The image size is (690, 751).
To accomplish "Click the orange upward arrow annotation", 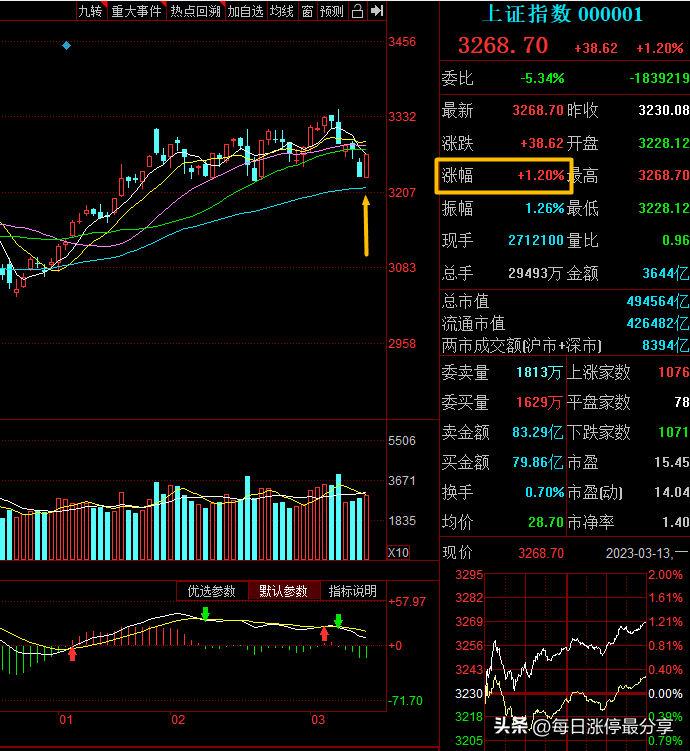I will click(366, 225).
